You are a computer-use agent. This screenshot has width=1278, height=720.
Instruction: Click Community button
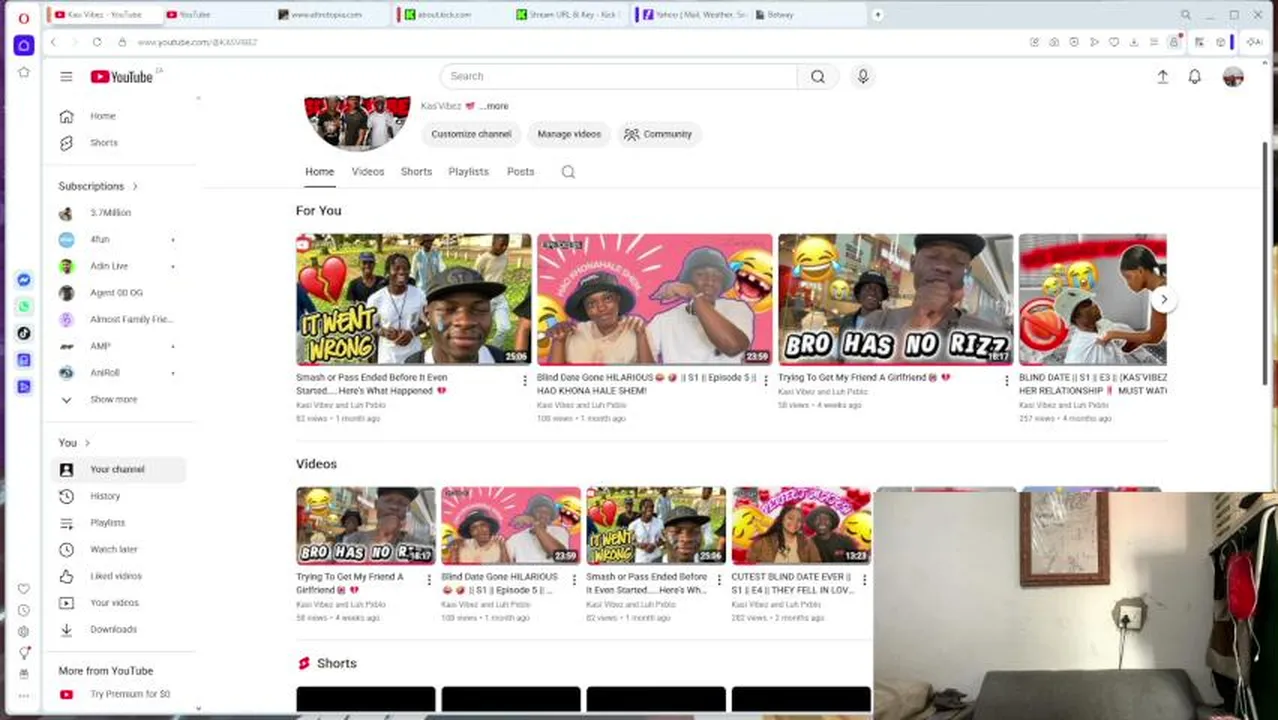click(x=658, y=134)
